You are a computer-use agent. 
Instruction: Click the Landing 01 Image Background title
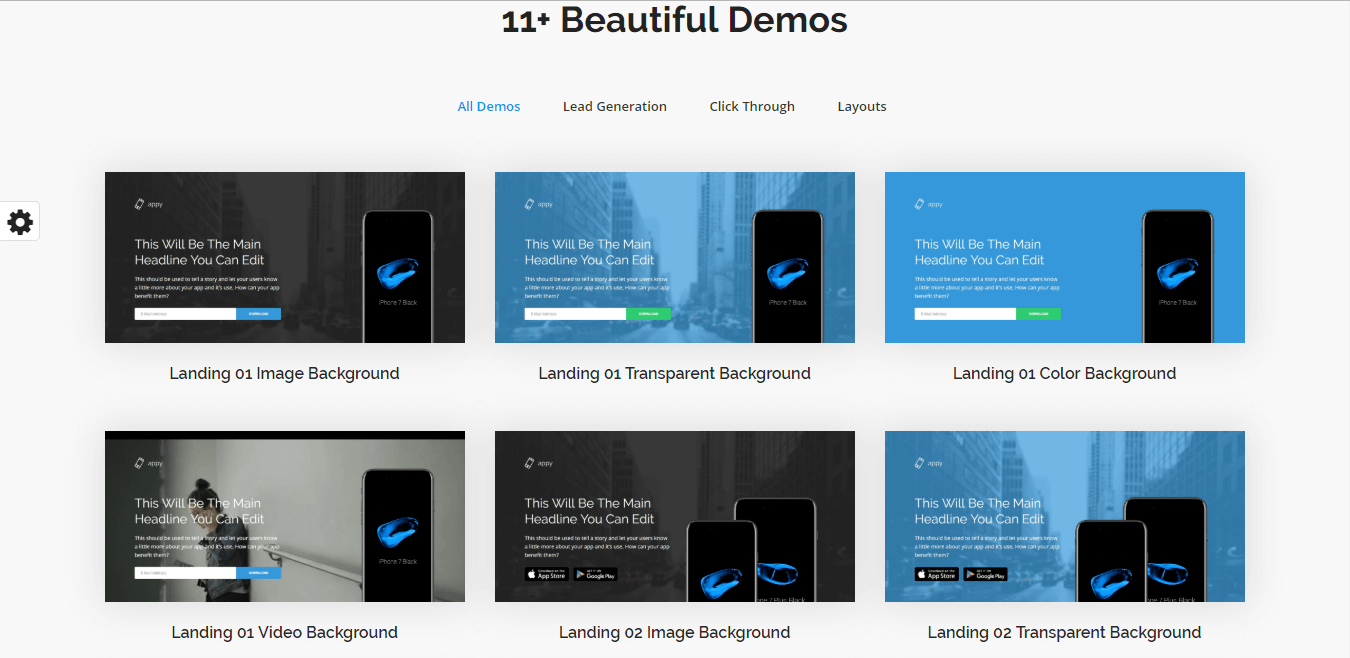pos(284,373)
